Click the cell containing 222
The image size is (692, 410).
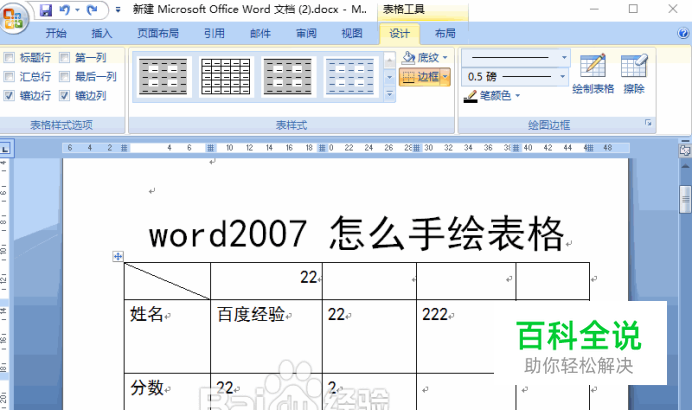466,336
